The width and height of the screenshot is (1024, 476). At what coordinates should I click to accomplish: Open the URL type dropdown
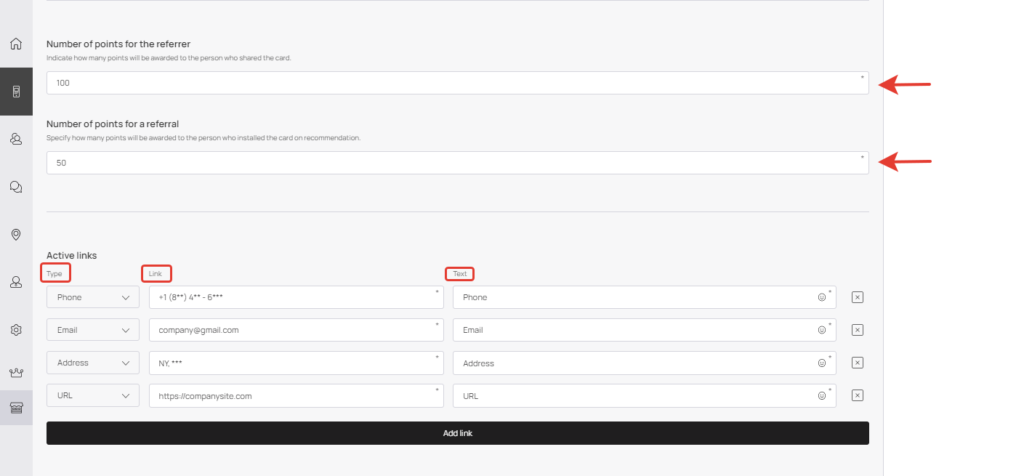[x=93, y=396]
